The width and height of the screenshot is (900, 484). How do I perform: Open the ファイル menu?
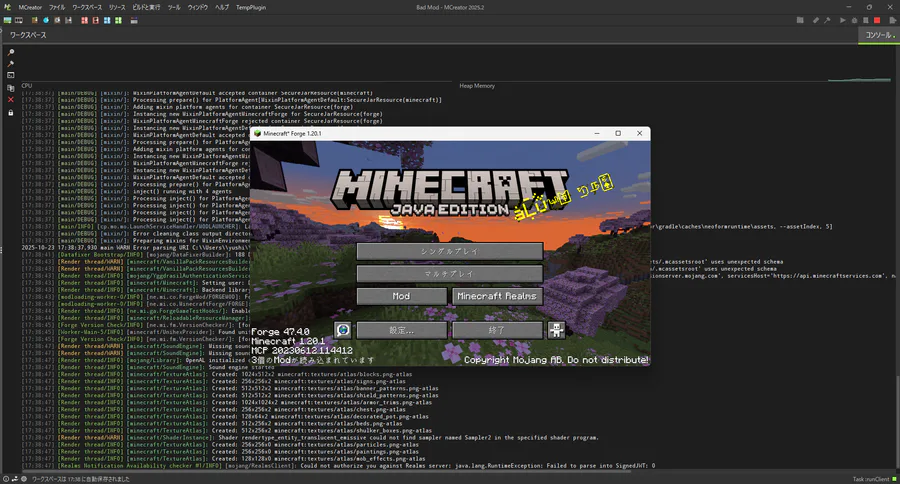[57, 7]
